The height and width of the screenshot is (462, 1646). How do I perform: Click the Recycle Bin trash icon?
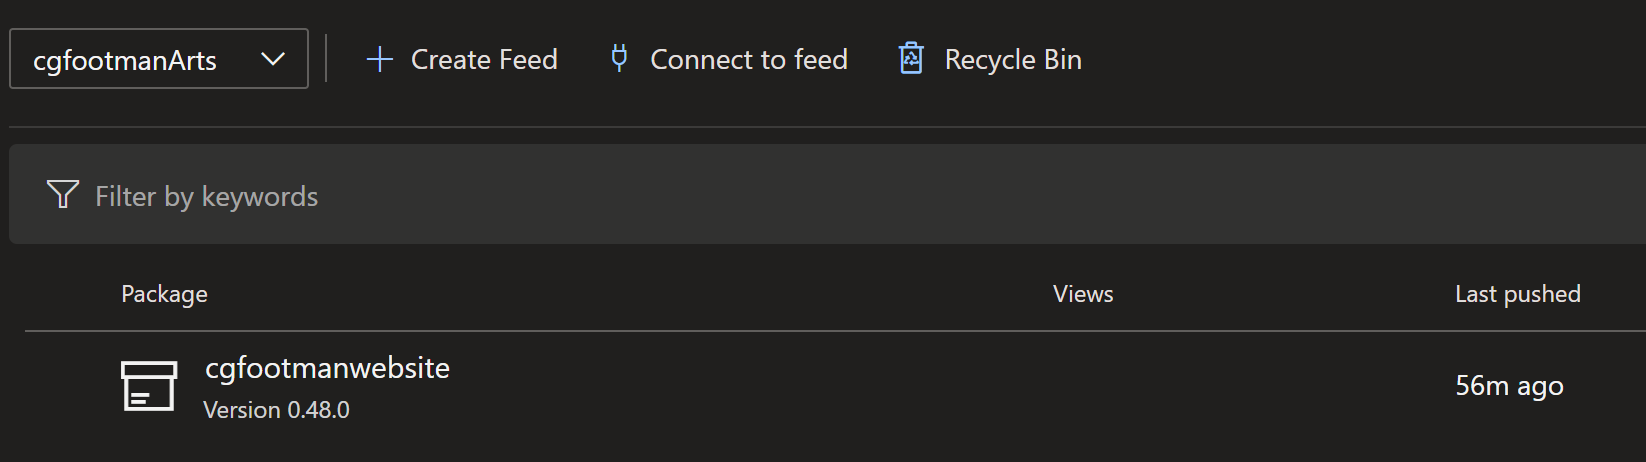(911, 59)
